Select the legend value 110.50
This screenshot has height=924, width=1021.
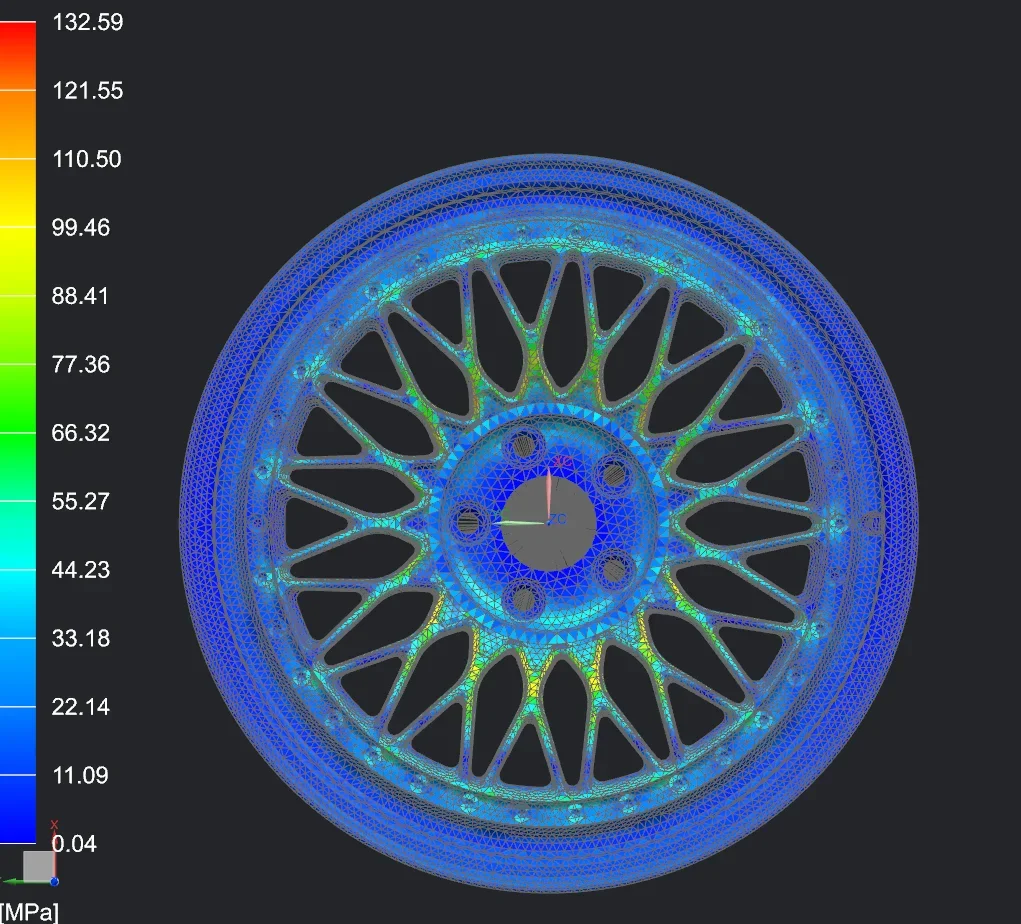click(87, 159)
